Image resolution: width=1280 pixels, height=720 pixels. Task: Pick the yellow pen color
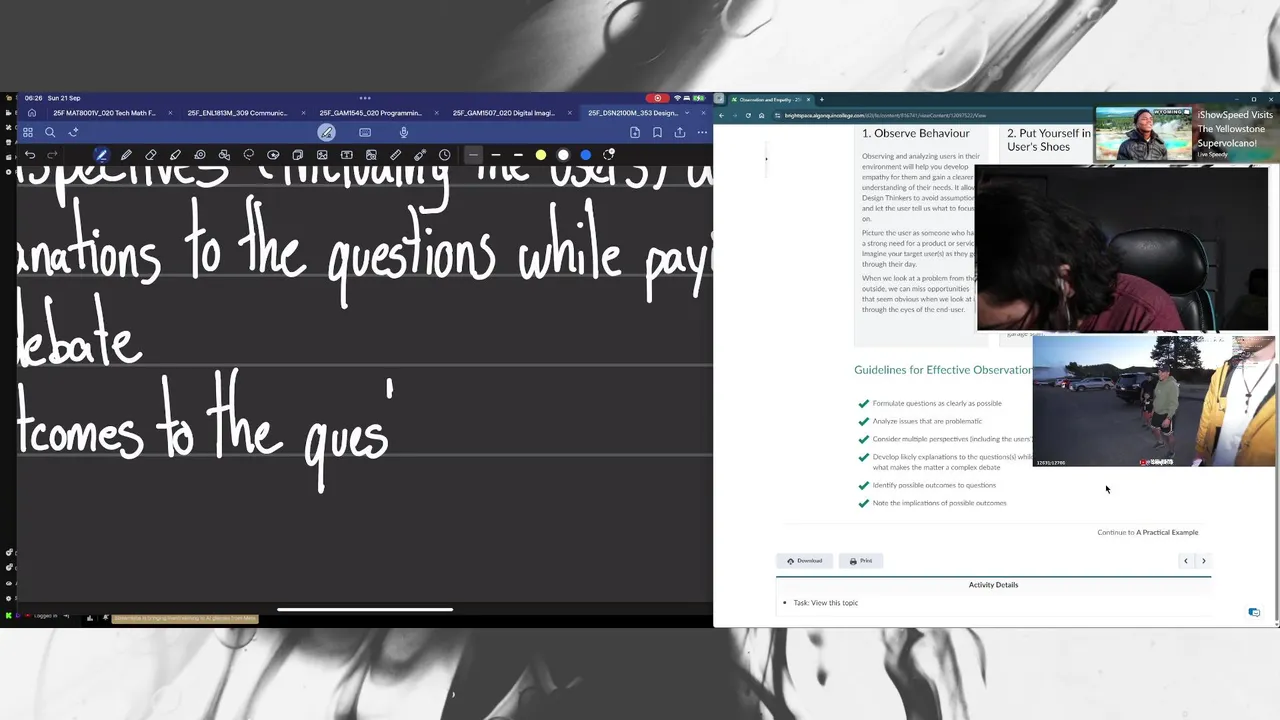pos(541,155)
